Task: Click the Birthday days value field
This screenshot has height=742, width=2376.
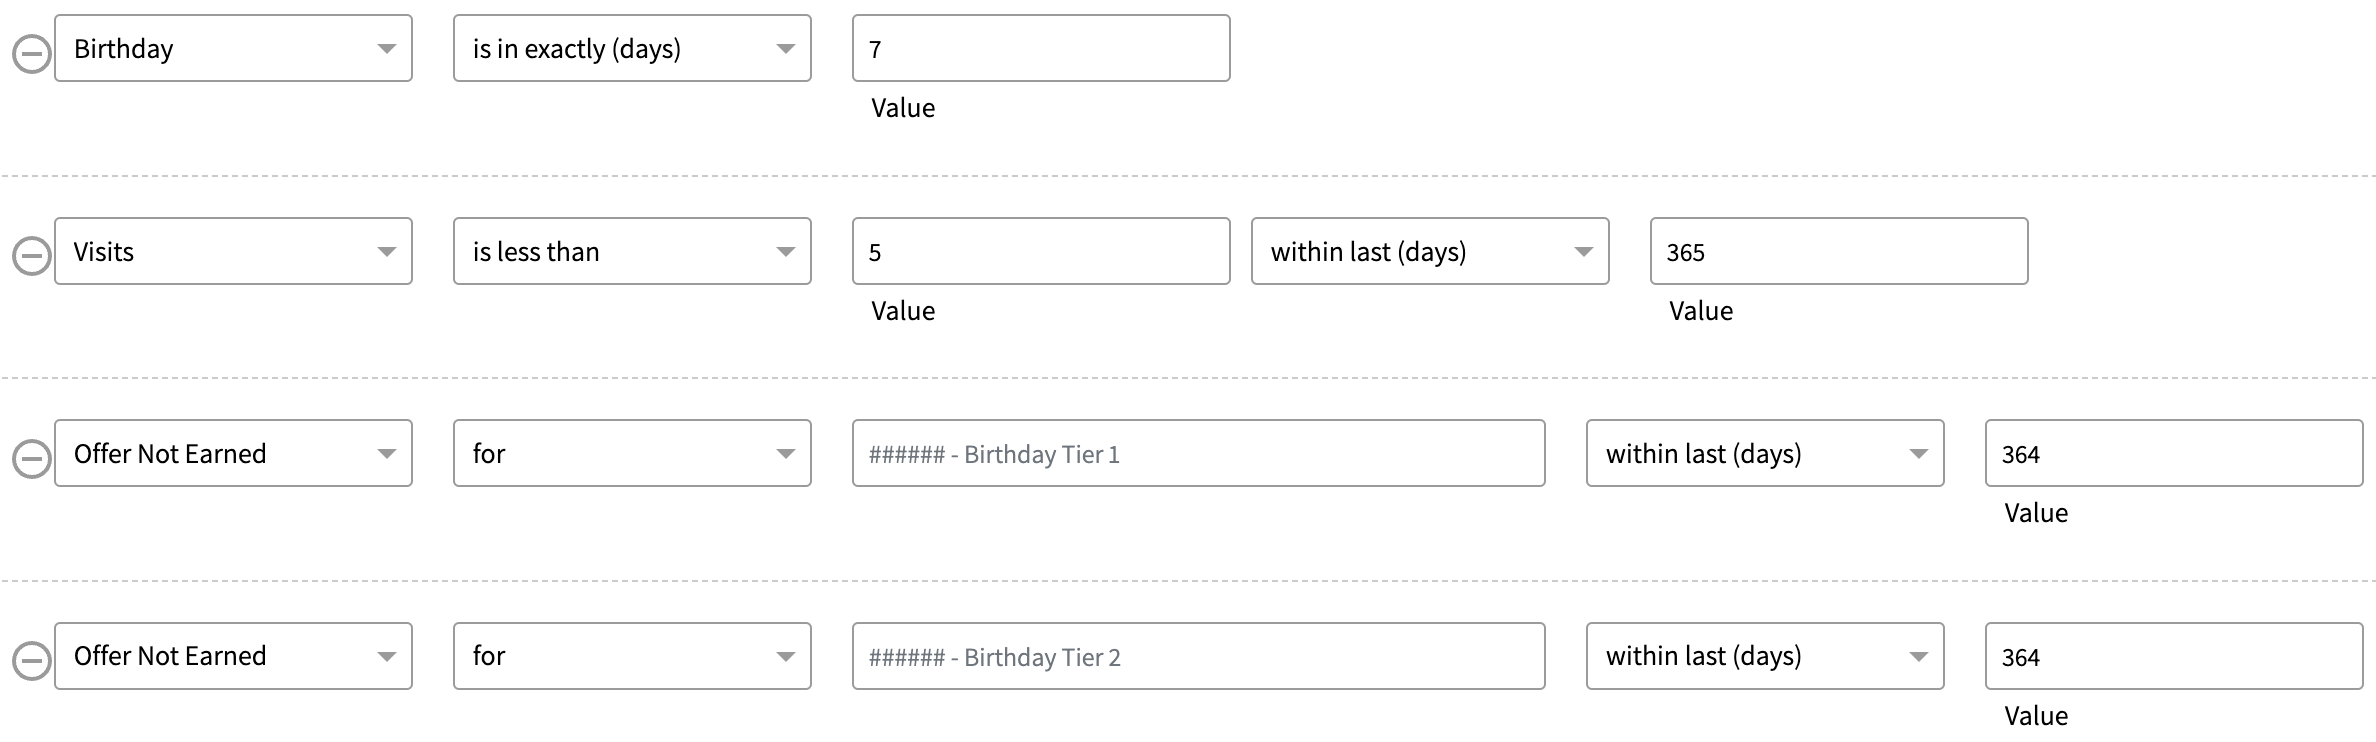Action: [x=1041, y=49]
